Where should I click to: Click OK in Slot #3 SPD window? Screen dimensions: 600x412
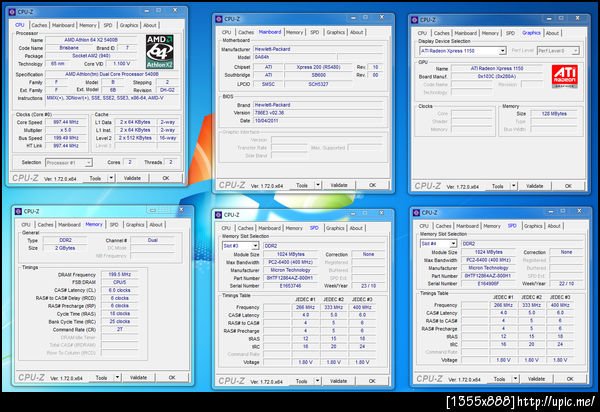pyautogui.click(x=372, y=381)
